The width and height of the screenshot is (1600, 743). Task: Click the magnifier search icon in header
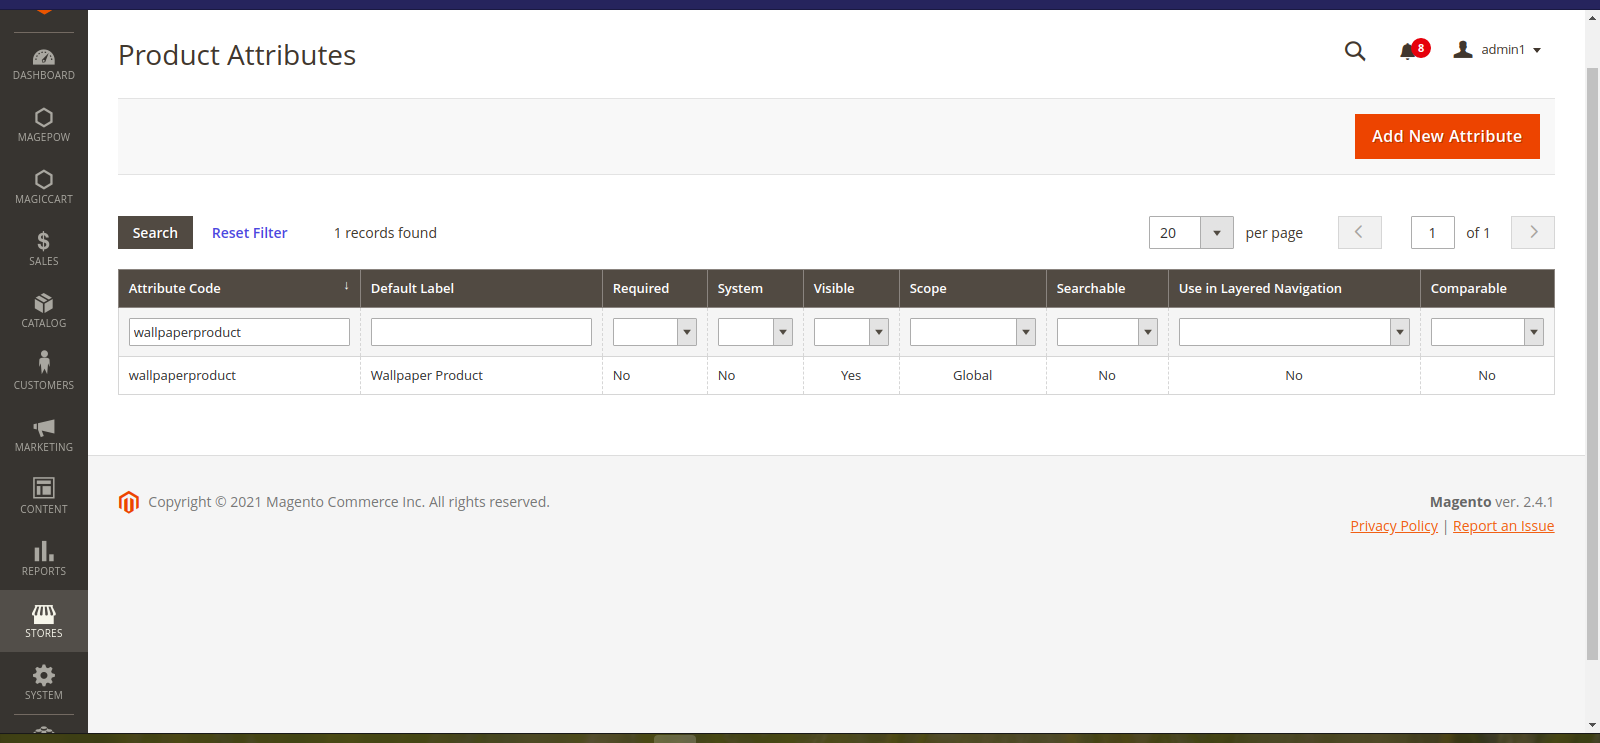(1355, 51)
